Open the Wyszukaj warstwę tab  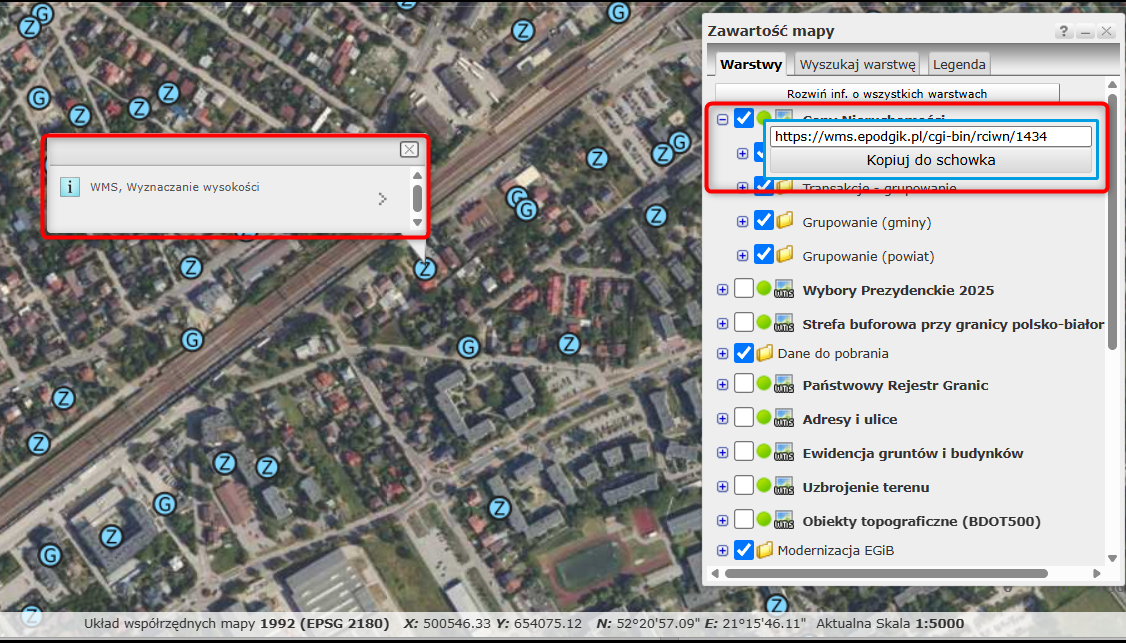click(x=857, y=64)
